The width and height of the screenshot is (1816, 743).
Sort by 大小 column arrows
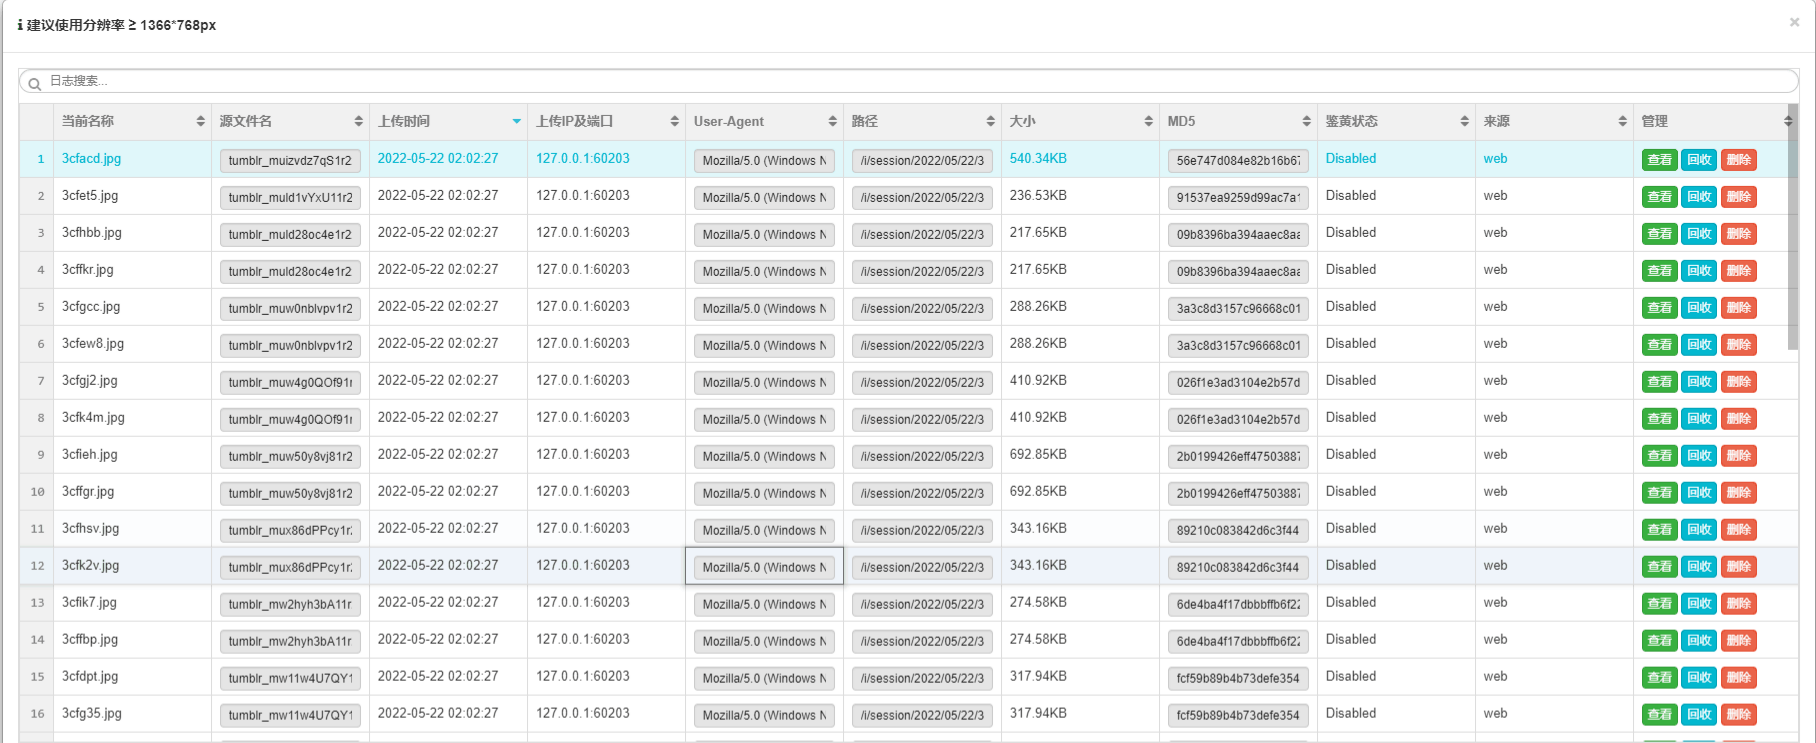click(x=1148, y=121)
